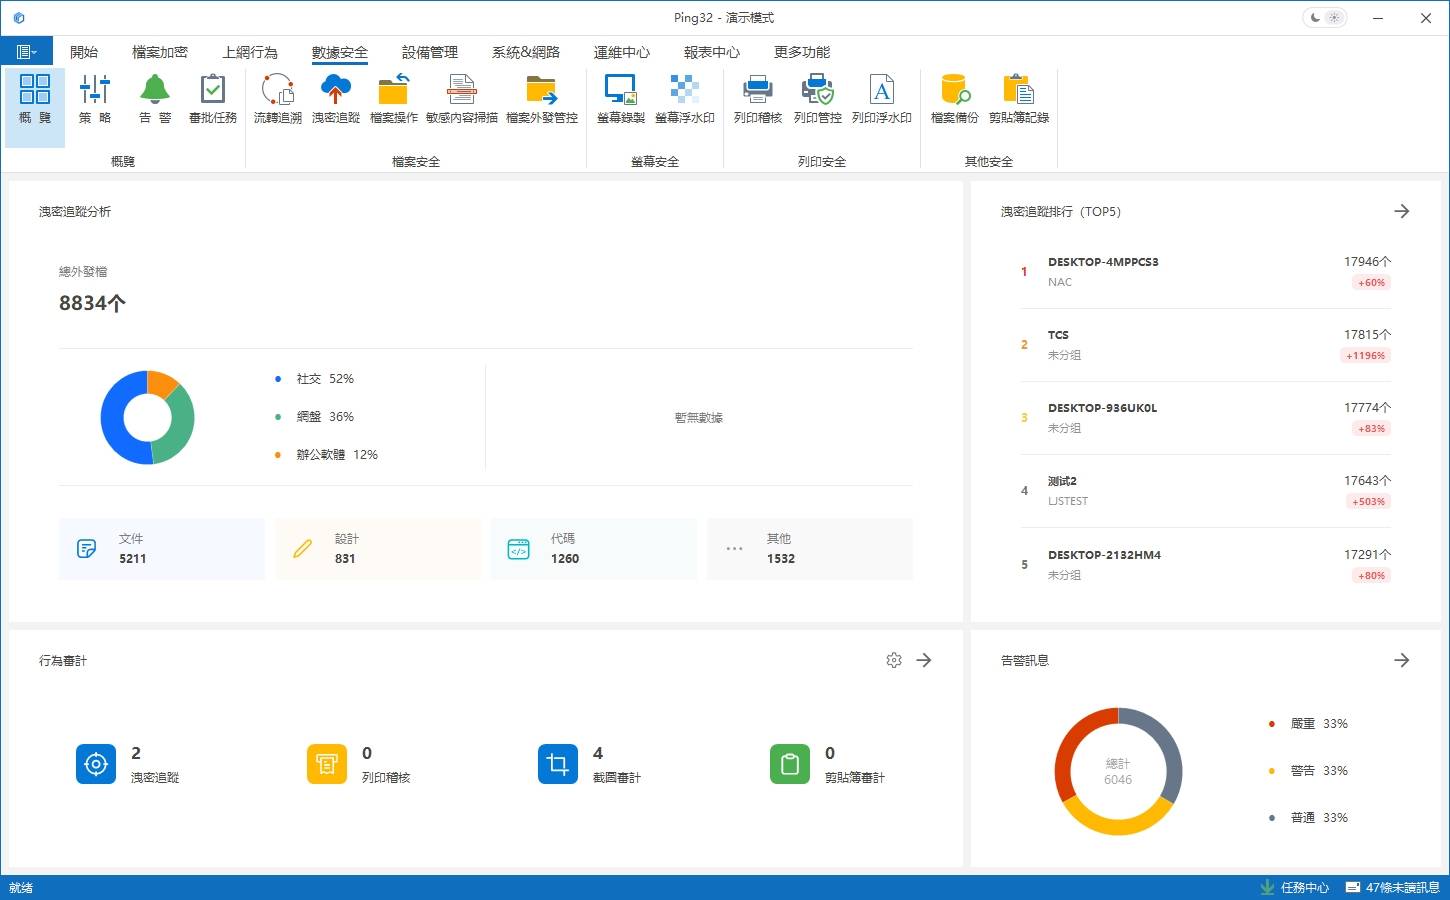Switch to the 檔案加密 tab
The image size is (1450, 900).
[160, 52]
